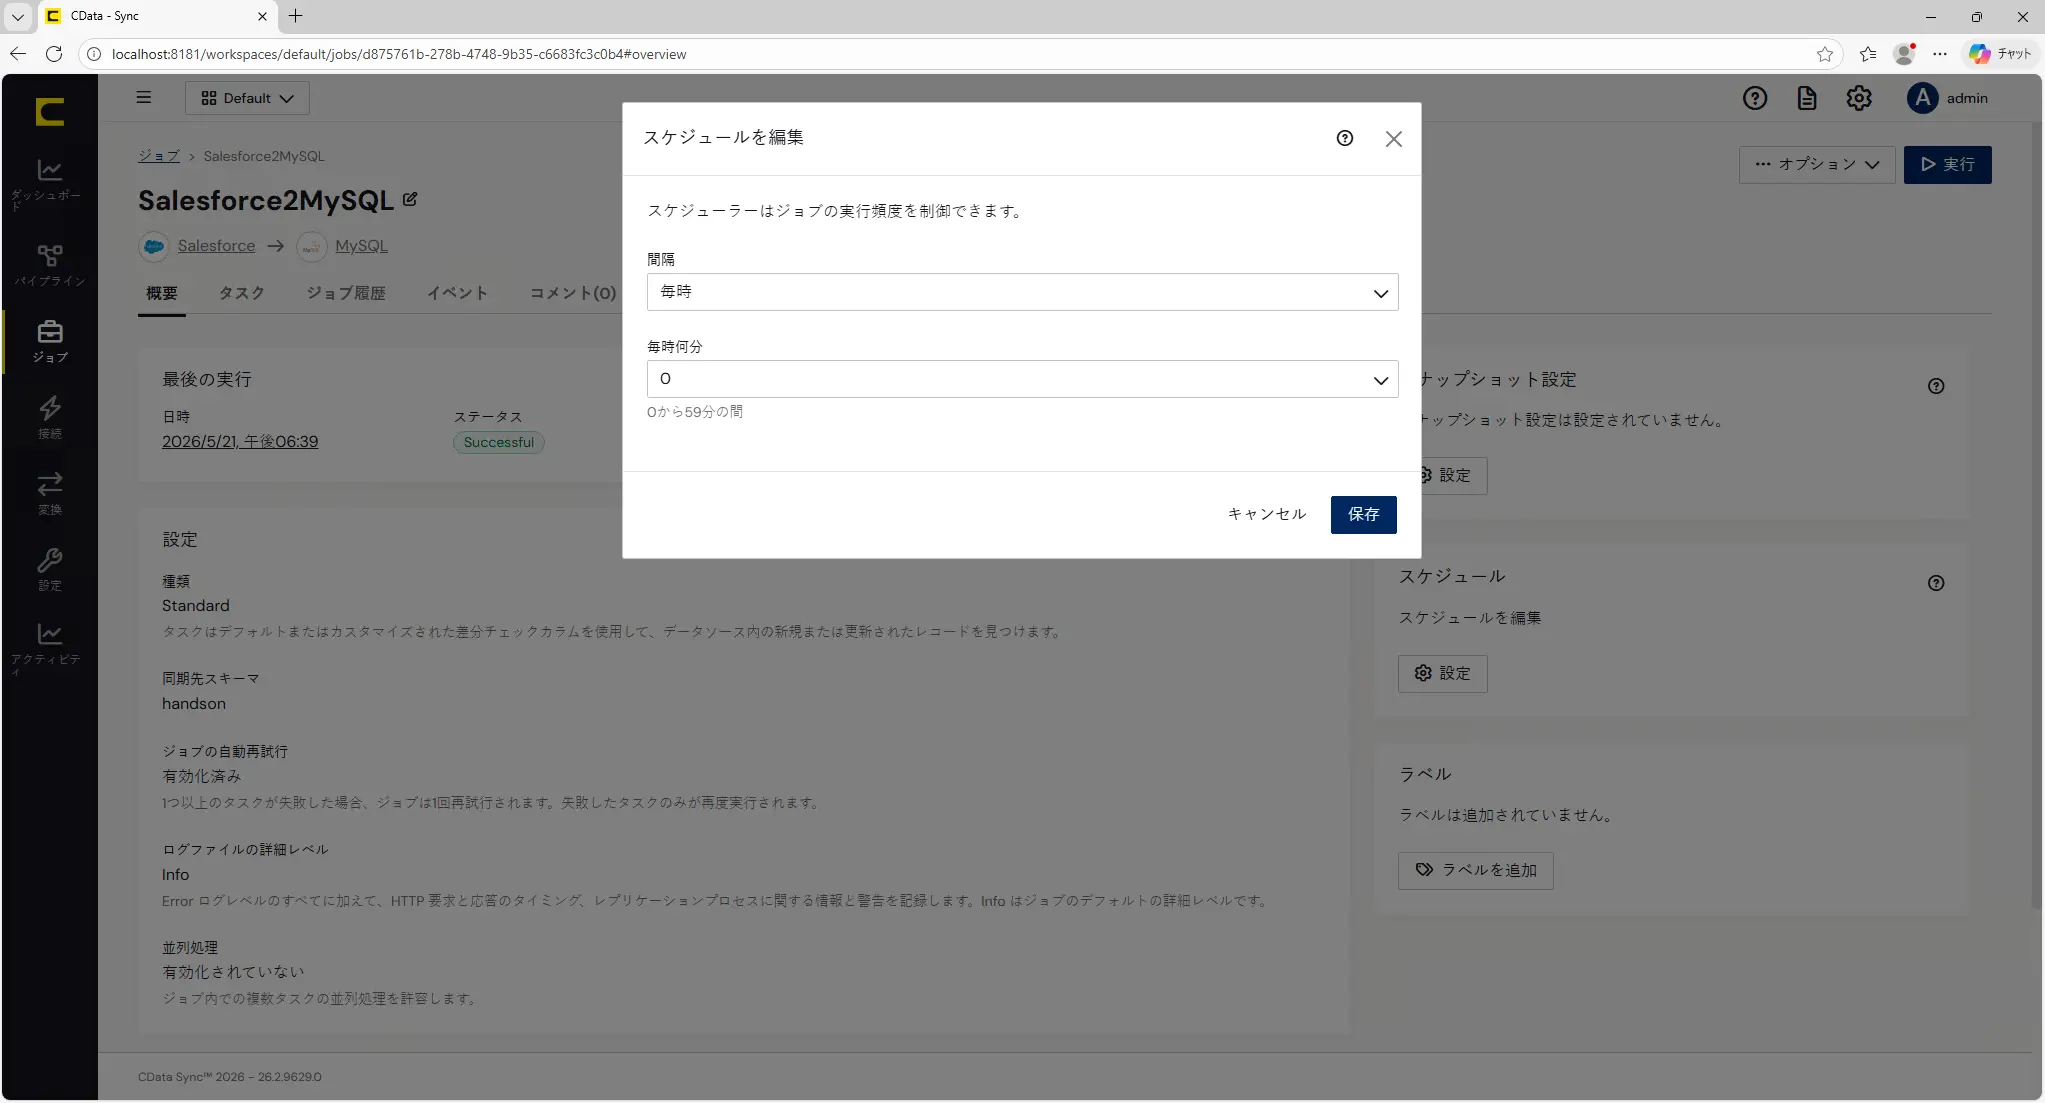Click the help icon in the schedule dialog
2045x1103 pixels.
tap(1345, 138)
